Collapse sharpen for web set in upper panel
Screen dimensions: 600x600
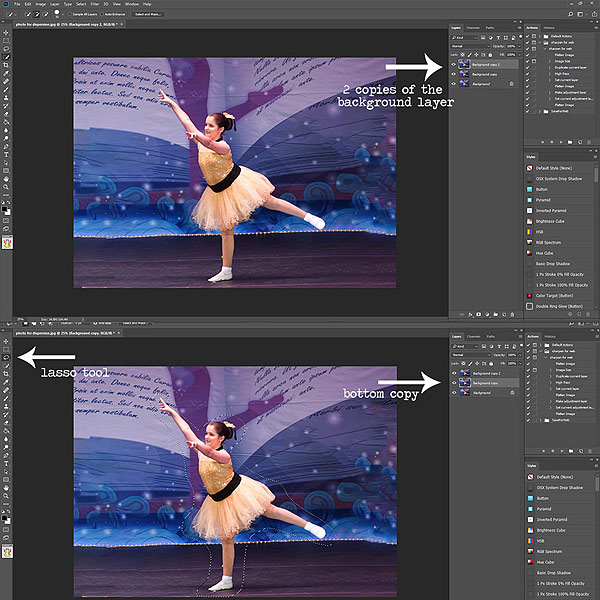point(540,42)
